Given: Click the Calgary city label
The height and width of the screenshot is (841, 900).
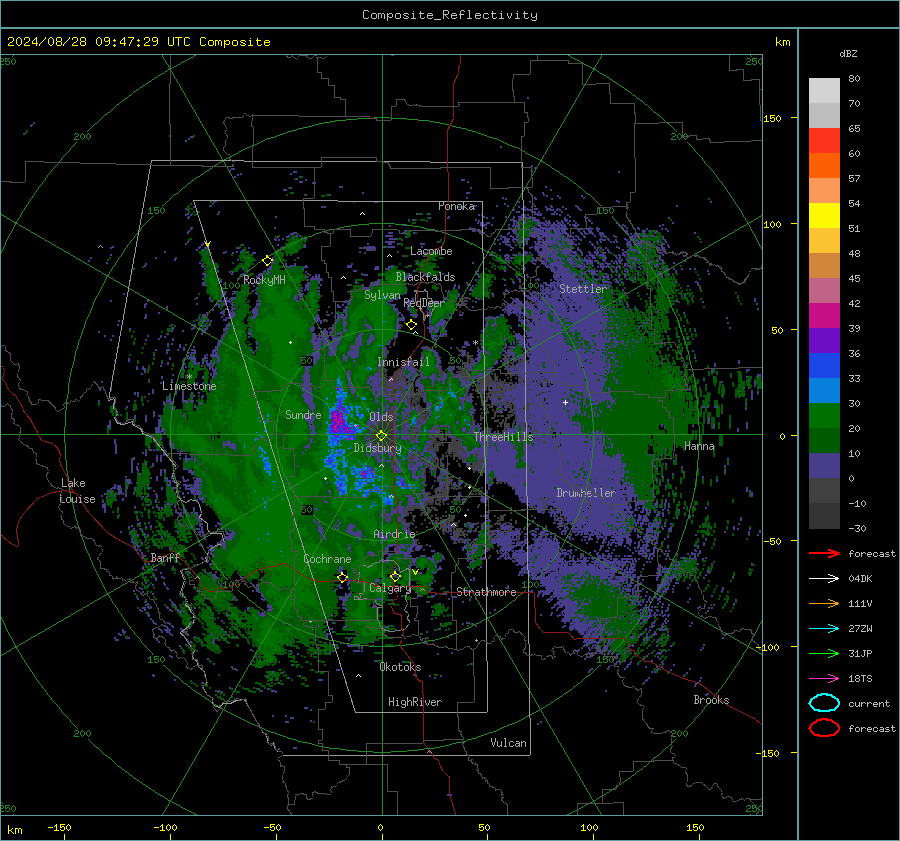Looking at the screenshot, I should click(x=390, y=588).
